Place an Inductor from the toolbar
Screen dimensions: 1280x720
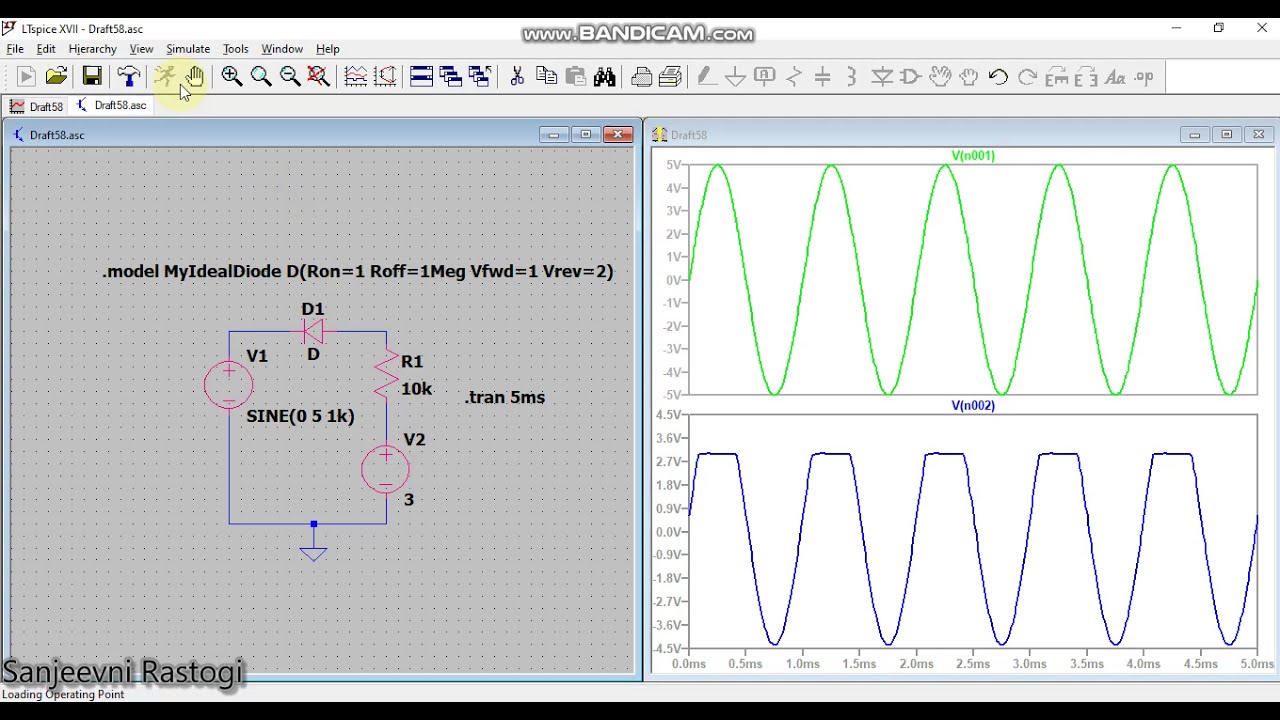pos(852,76)
